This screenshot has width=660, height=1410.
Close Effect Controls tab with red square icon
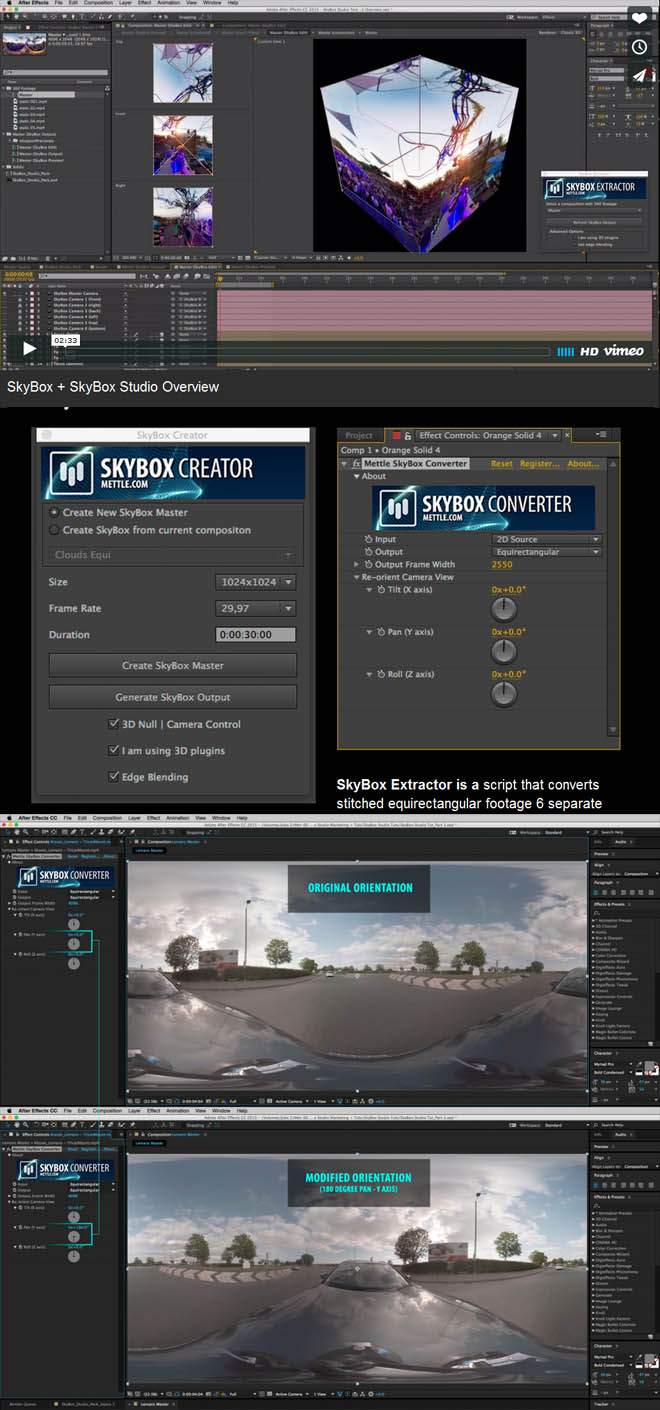(x=395, y=436)
